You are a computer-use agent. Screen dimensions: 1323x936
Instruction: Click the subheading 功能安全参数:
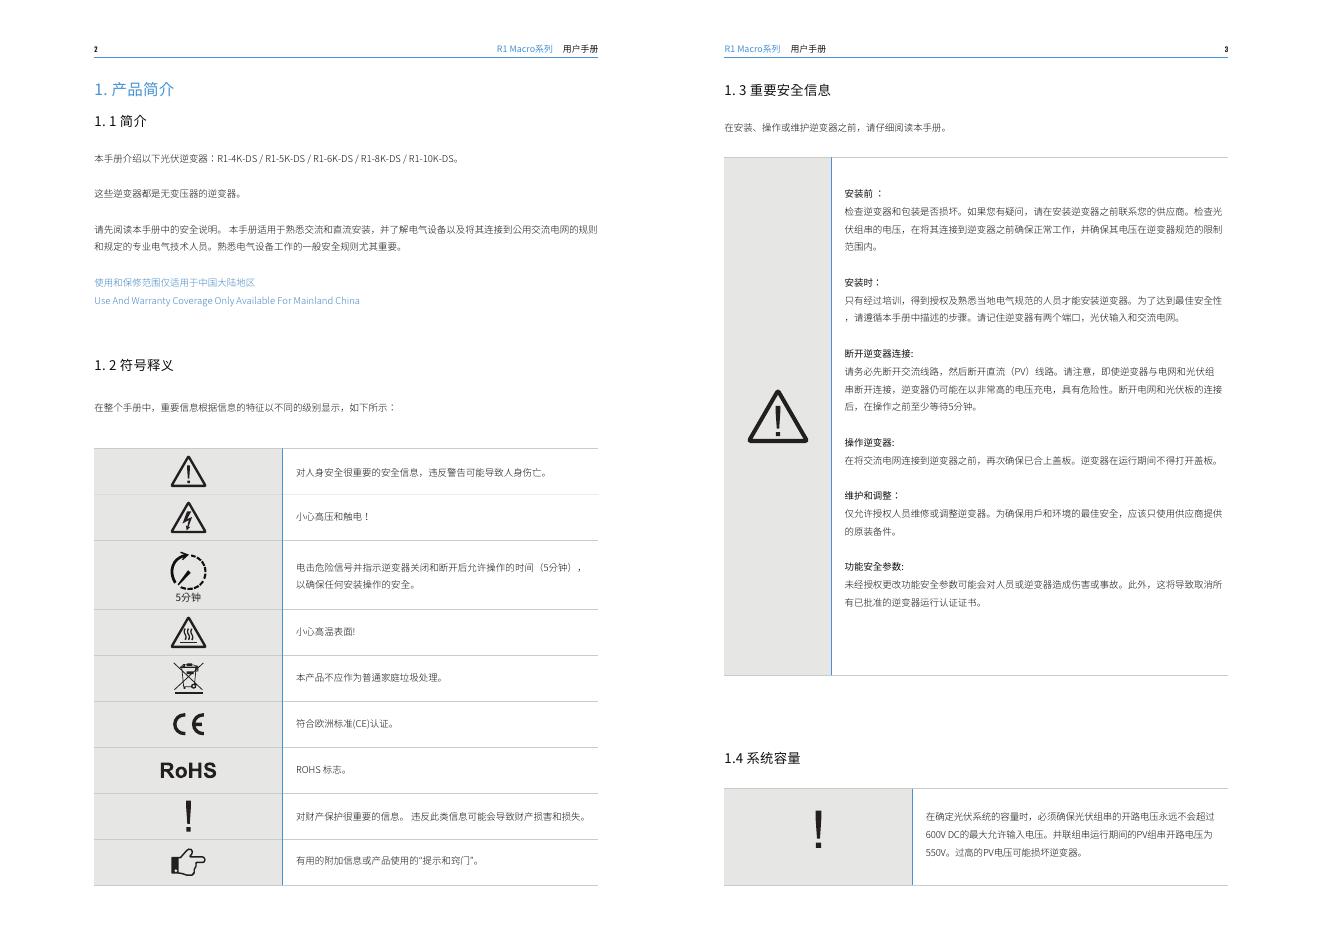pos(874,566)
